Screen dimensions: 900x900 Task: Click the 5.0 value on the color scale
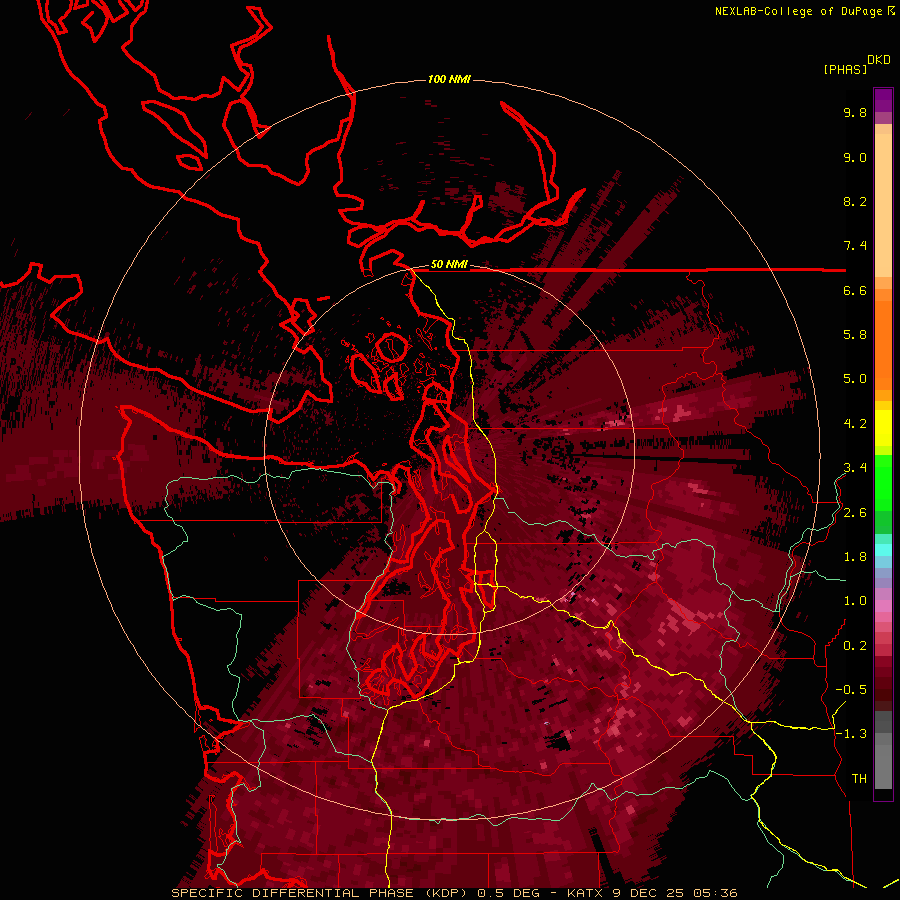click(855, 379)
